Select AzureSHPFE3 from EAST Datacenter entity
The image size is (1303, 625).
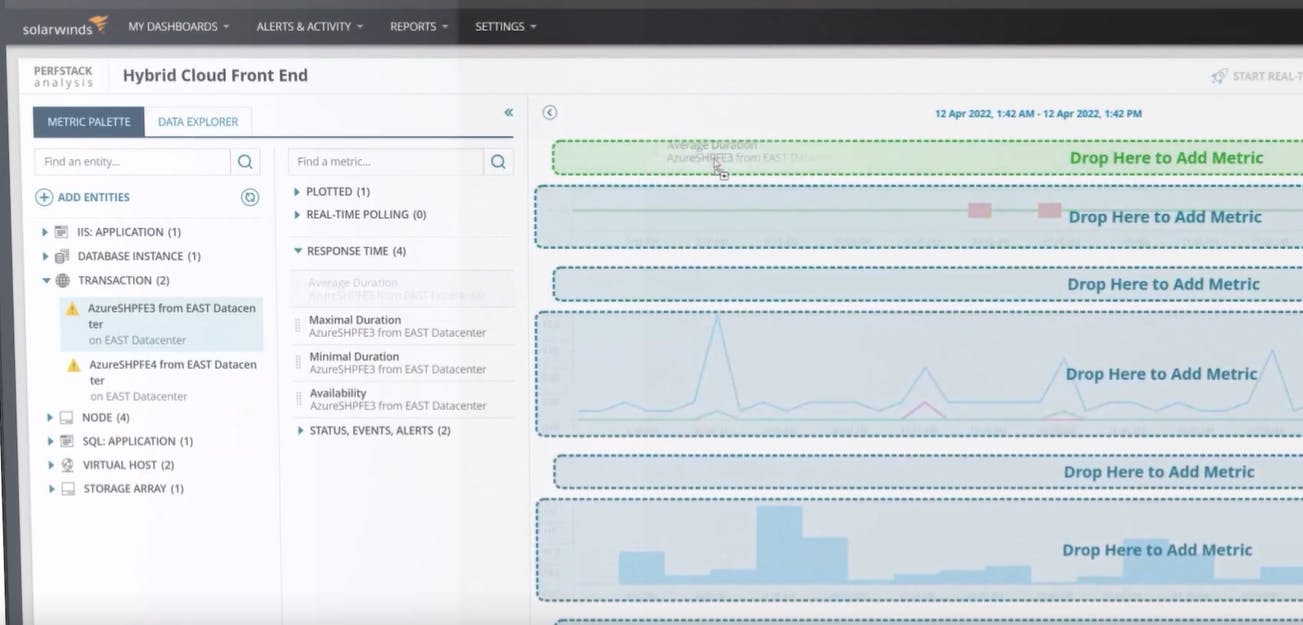pyautogui.click(x=162, y=324)
